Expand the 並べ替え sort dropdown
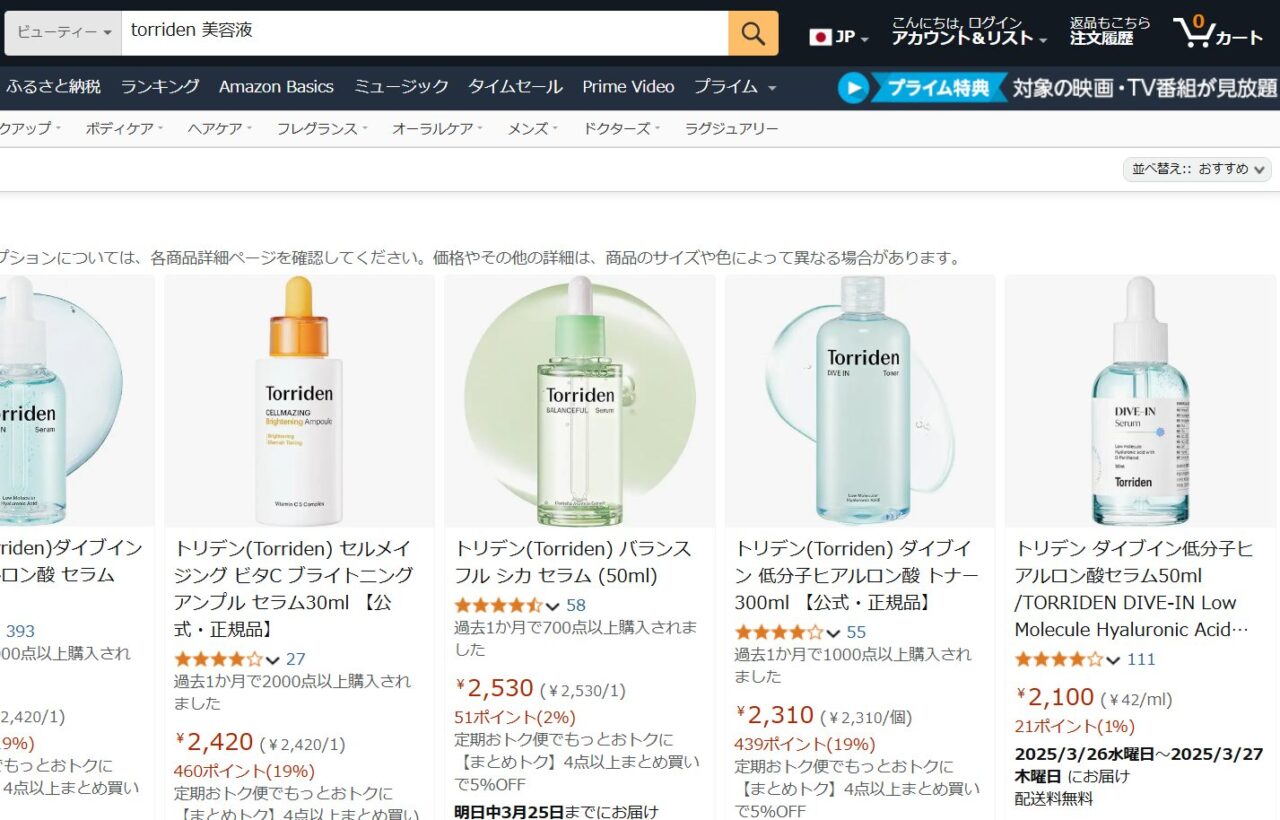Screen dimensions: 1280x820 [x=1197, y=169]
